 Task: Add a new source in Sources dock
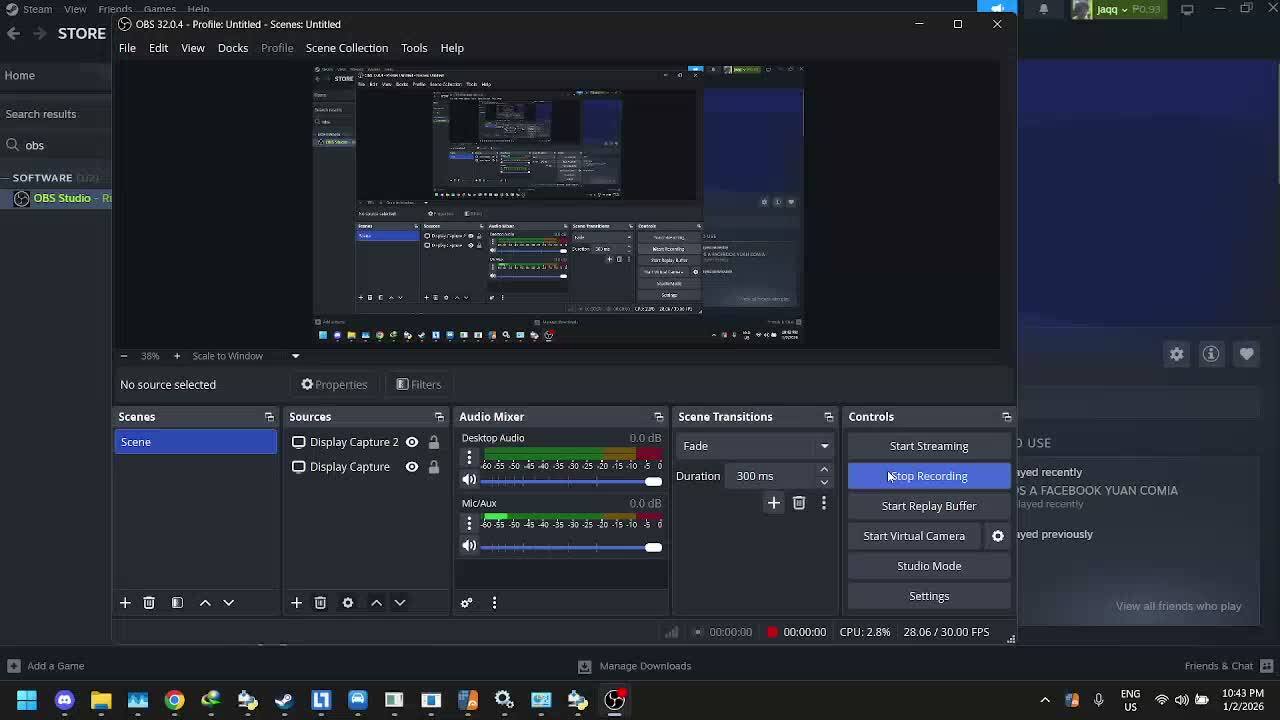click(296, 602)
